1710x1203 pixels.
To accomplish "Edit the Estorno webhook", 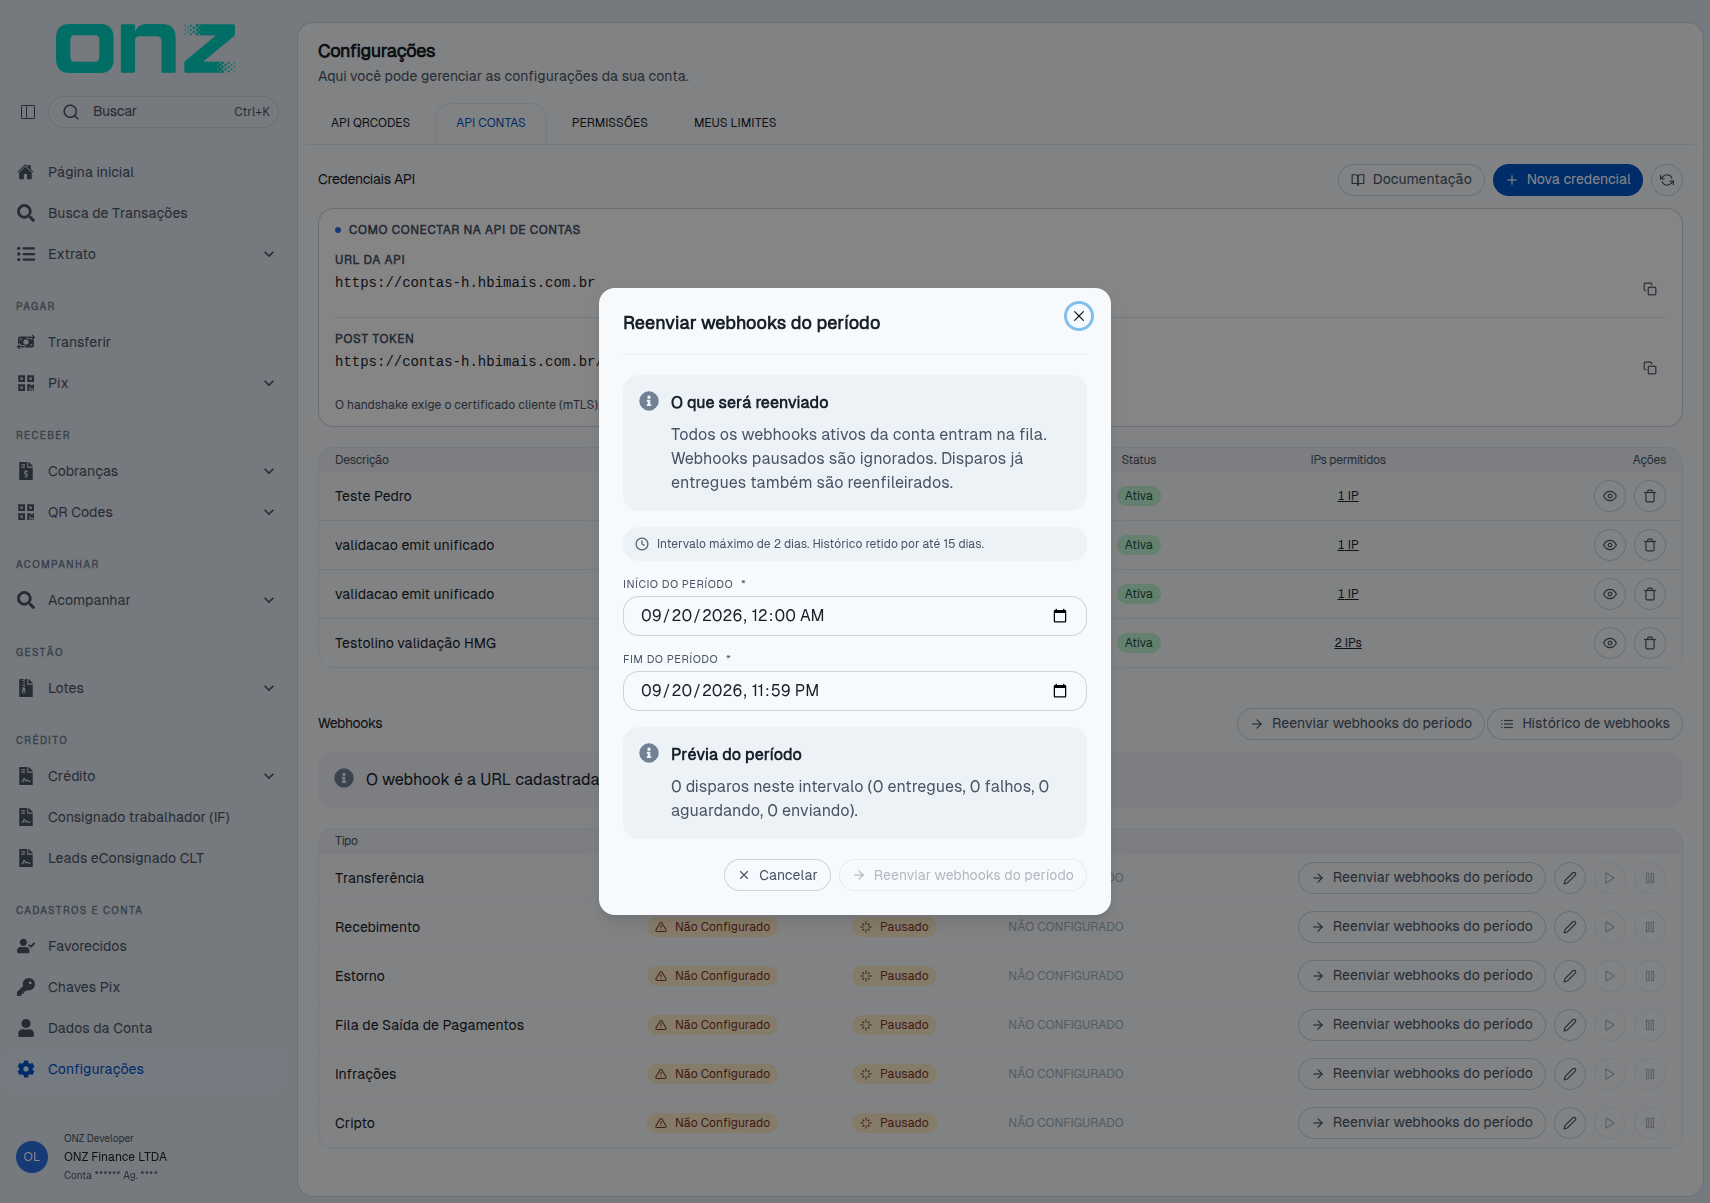I will pos(1570,976).
